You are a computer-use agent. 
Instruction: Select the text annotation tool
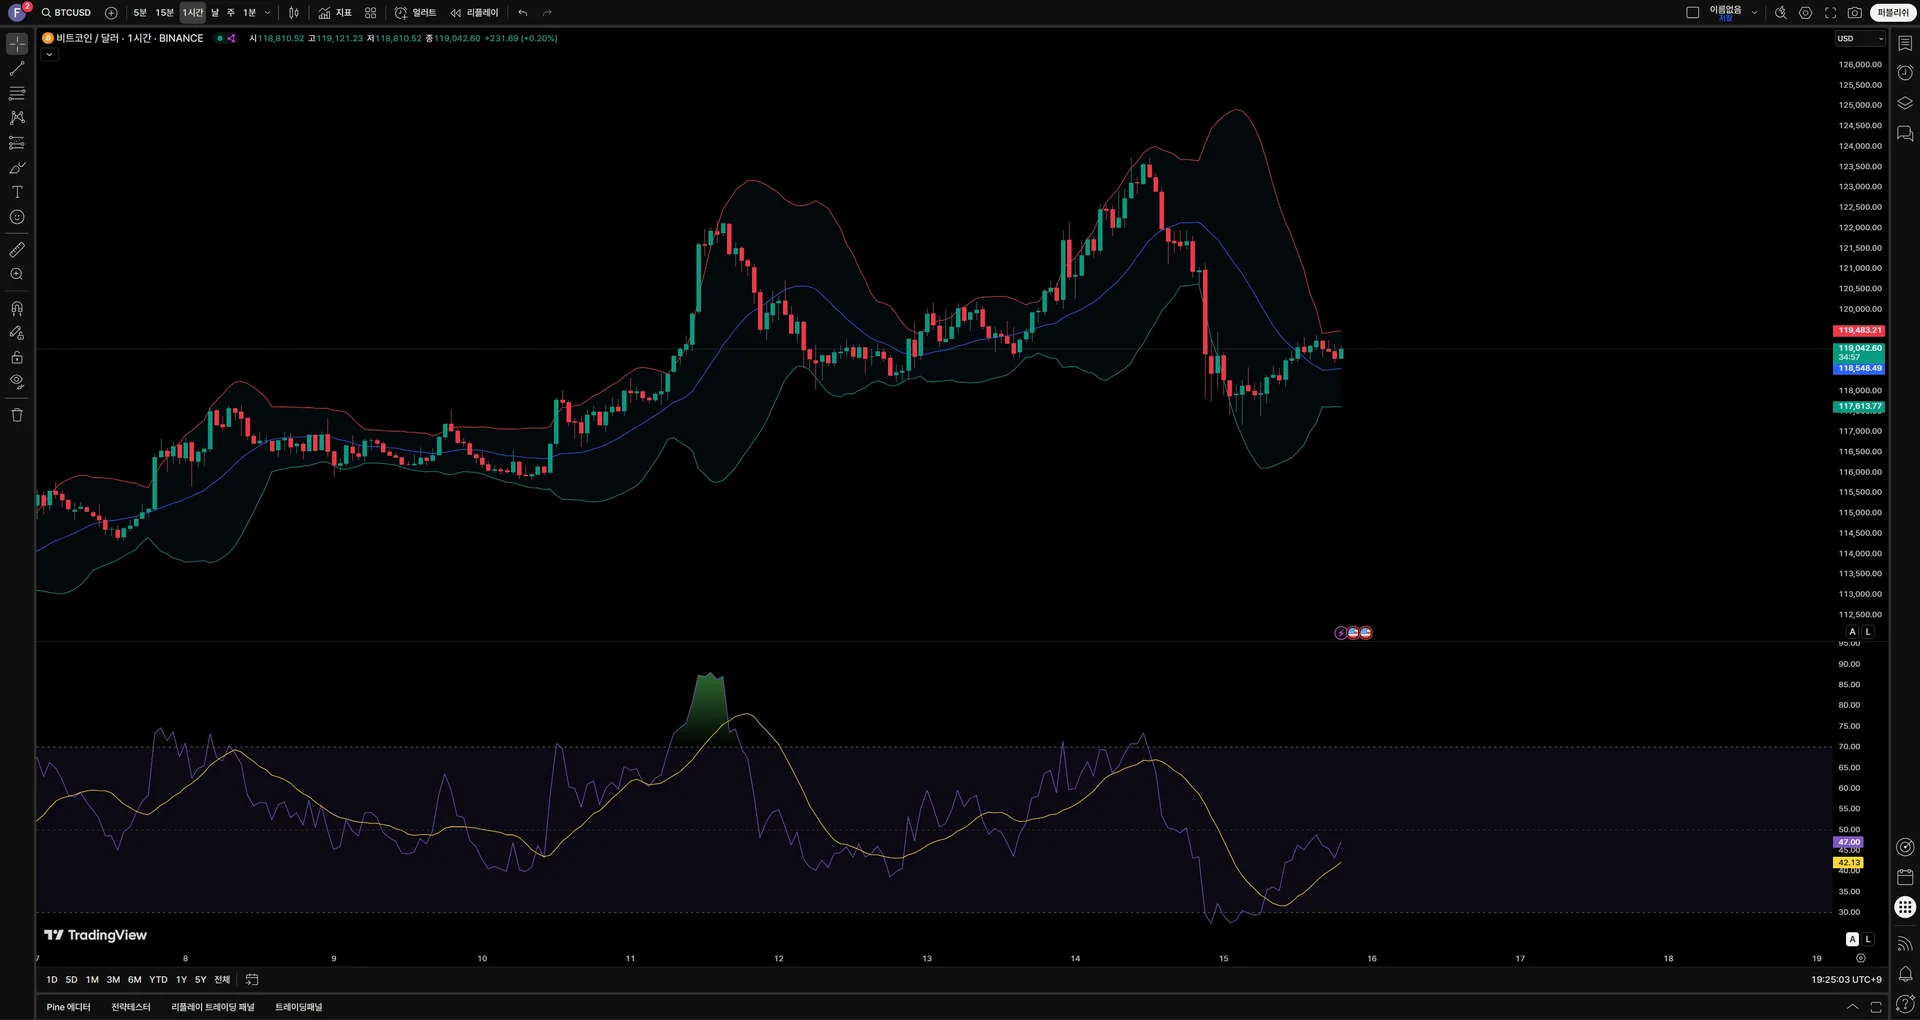[x=17, y=192]
